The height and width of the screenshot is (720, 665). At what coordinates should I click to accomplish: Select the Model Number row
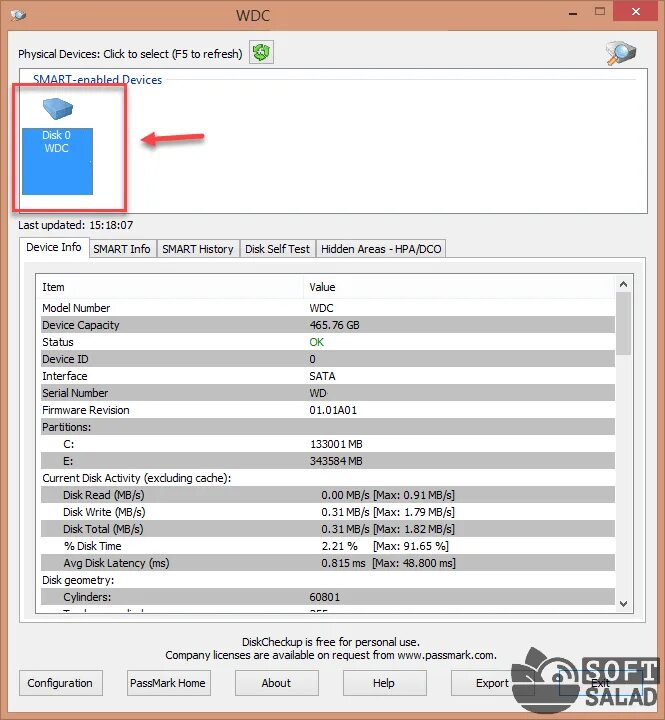(328, 308)
